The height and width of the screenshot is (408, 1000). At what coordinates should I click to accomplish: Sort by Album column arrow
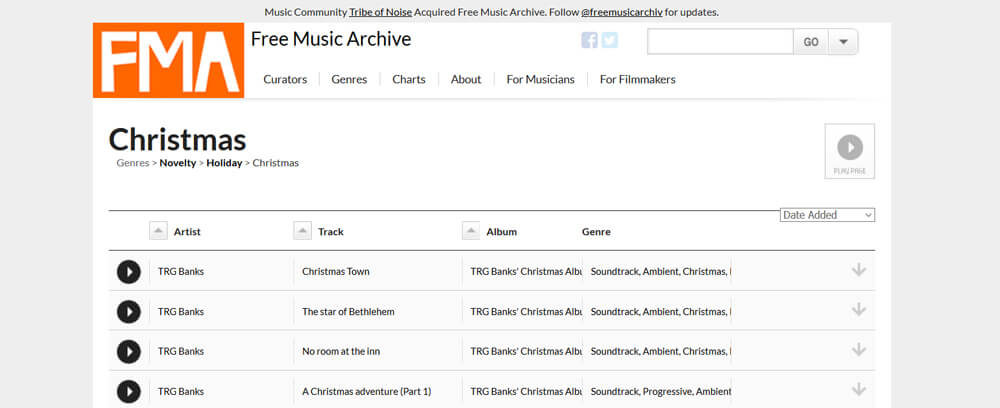(x=471, y=231)
